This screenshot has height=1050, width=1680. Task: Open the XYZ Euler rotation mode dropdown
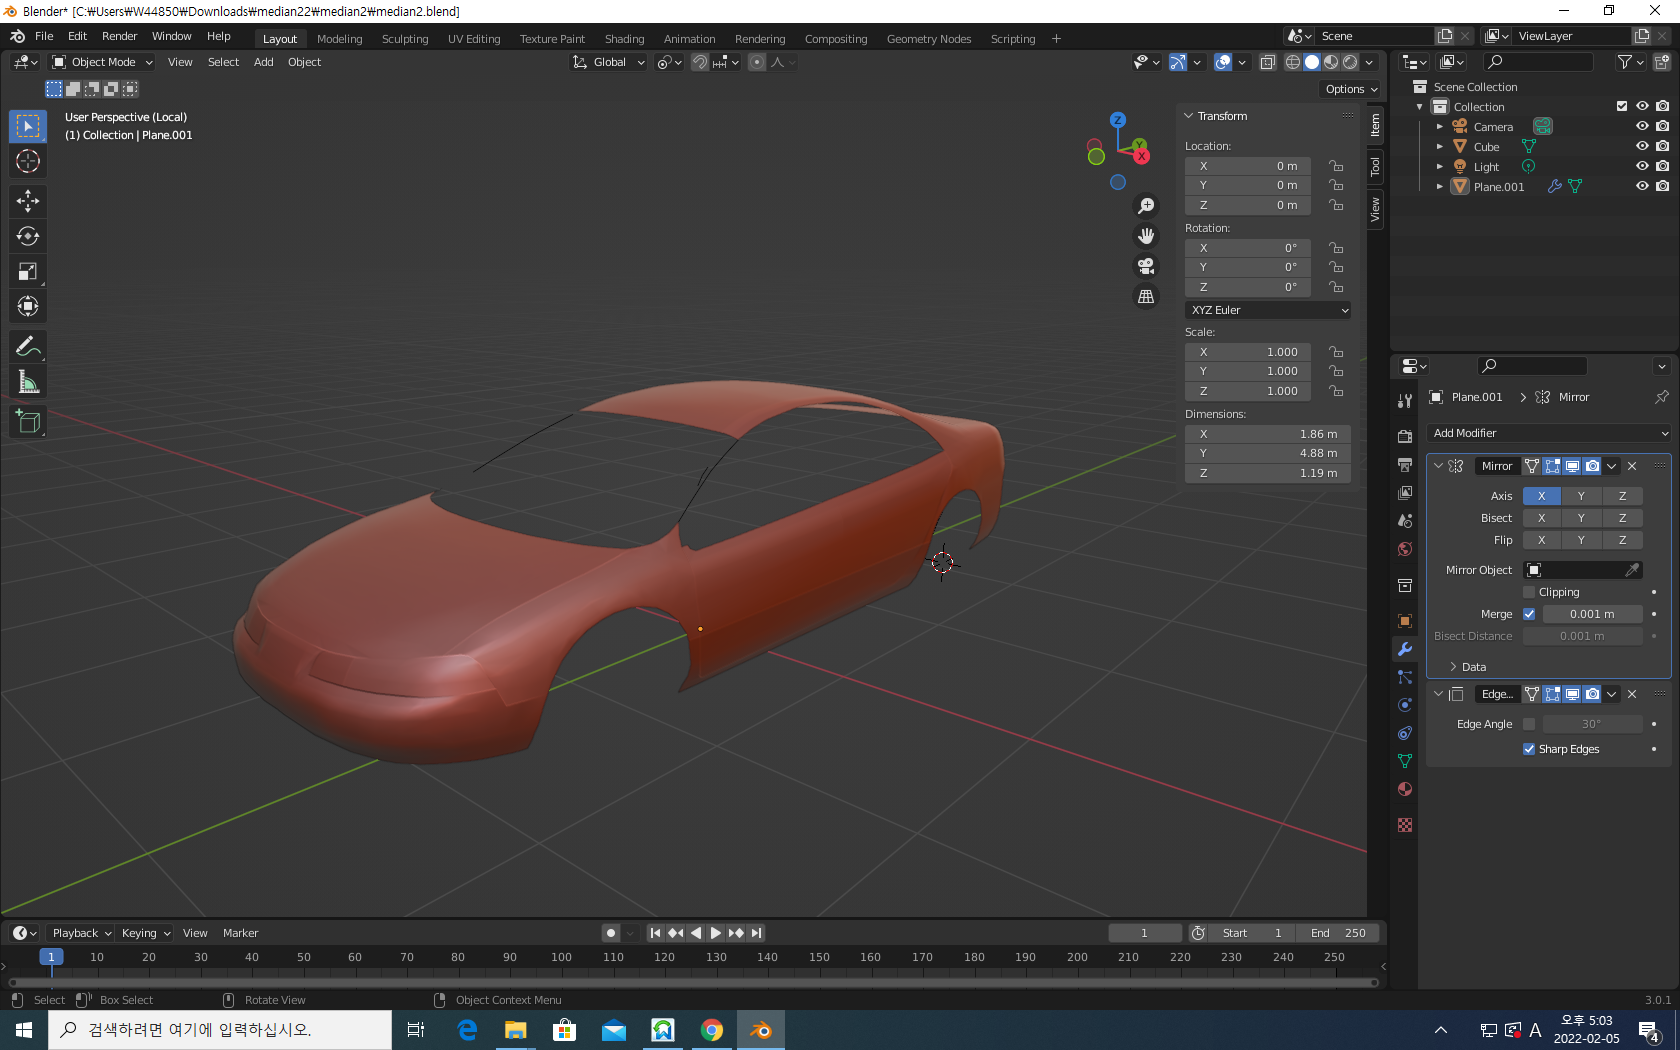[x=1267, y=310]
